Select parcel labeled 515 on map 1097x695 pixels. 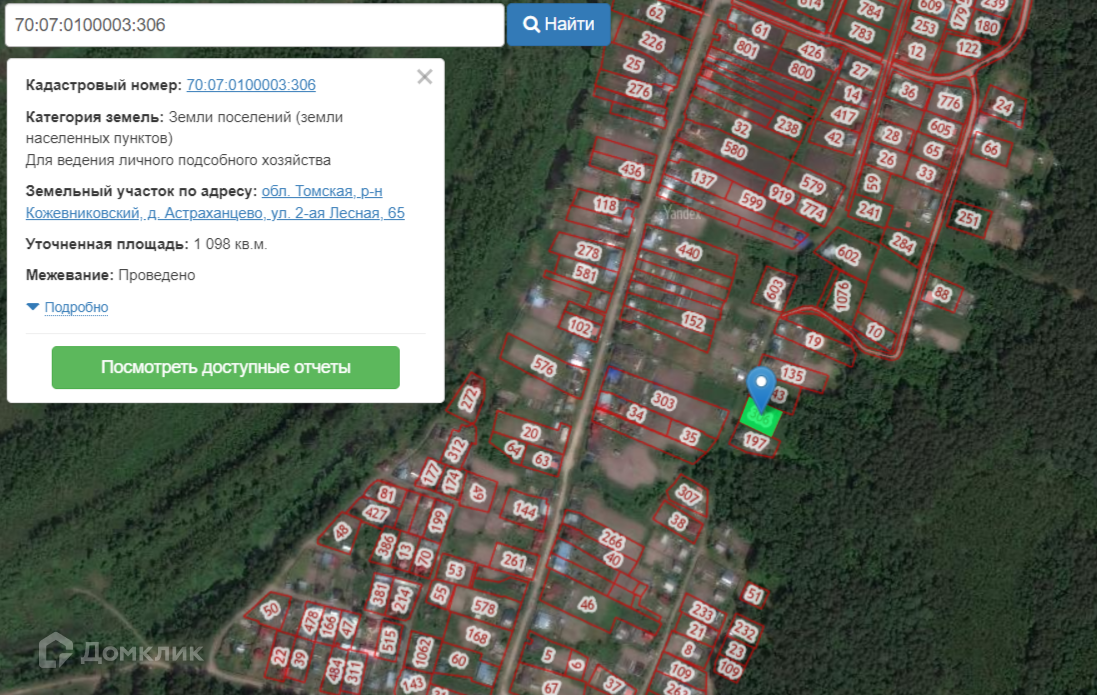pyautogui.click(x=389, y=640)
